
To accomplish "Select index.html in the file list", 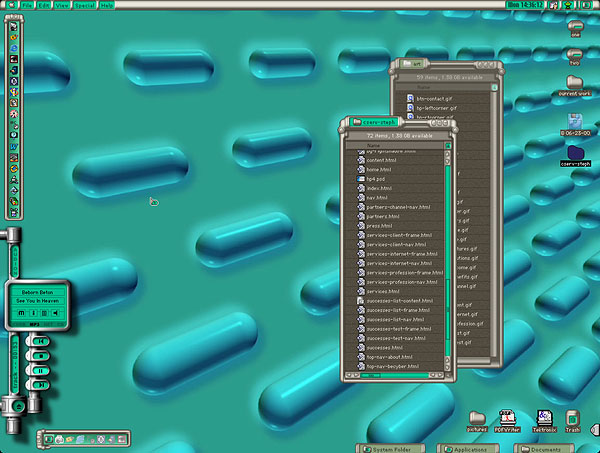I will pos(379,188).
